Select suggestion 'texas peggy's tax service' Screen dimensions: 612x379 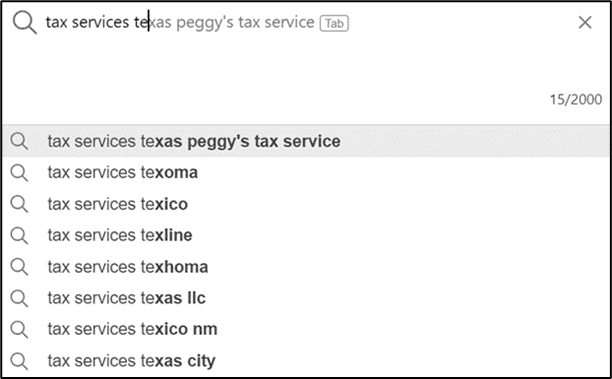pos(306,141)
